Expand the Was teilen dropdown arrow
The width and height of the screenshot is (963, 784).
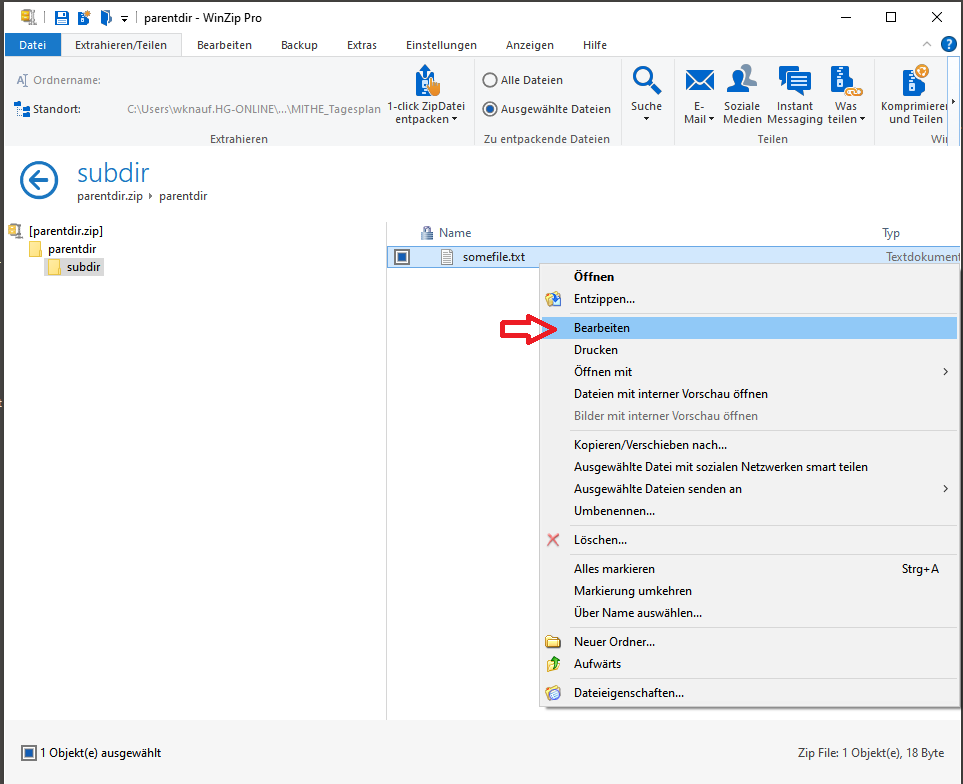click(x=862, y=119)
